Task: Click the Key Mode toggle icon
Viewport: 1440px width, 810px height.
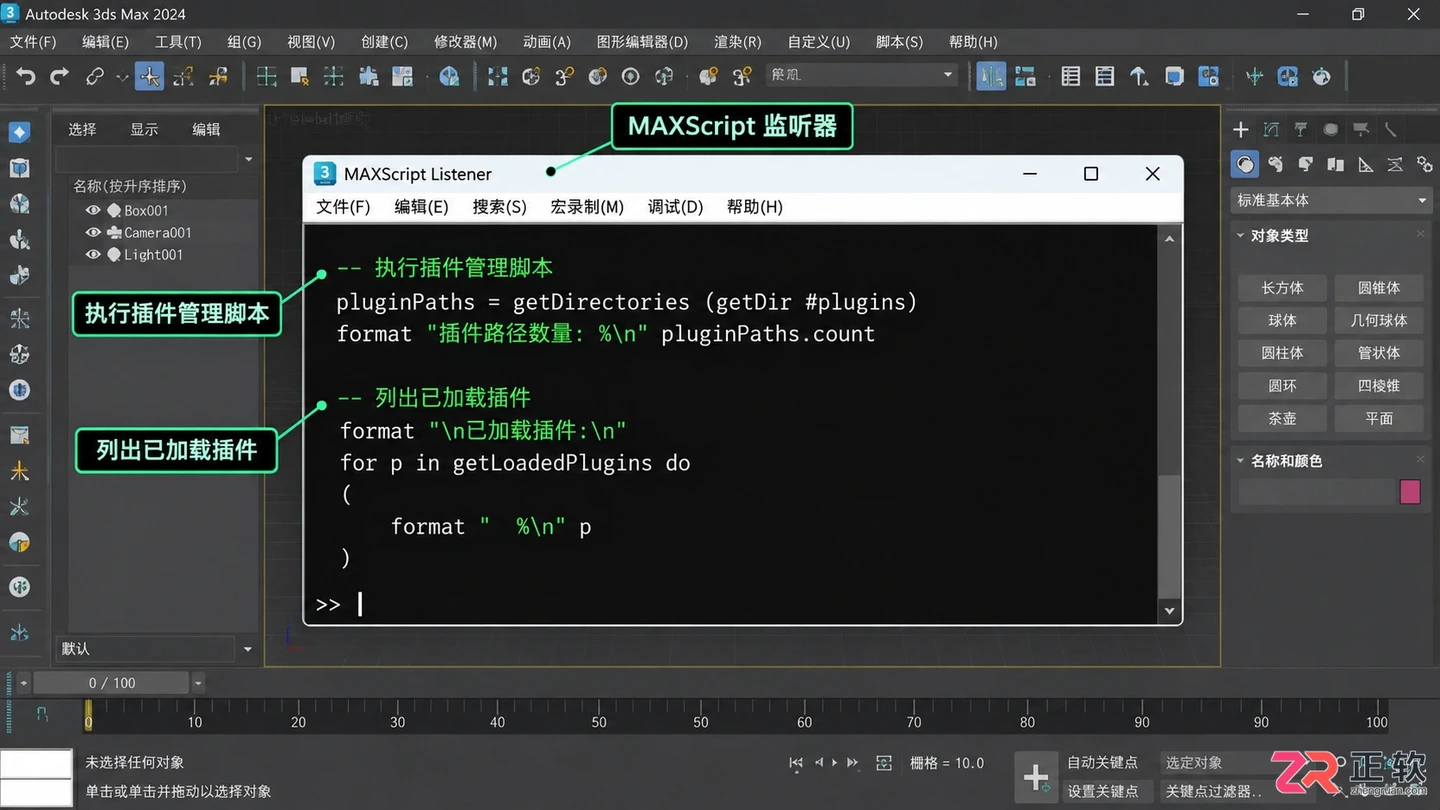Action: (x=884, y=763)
